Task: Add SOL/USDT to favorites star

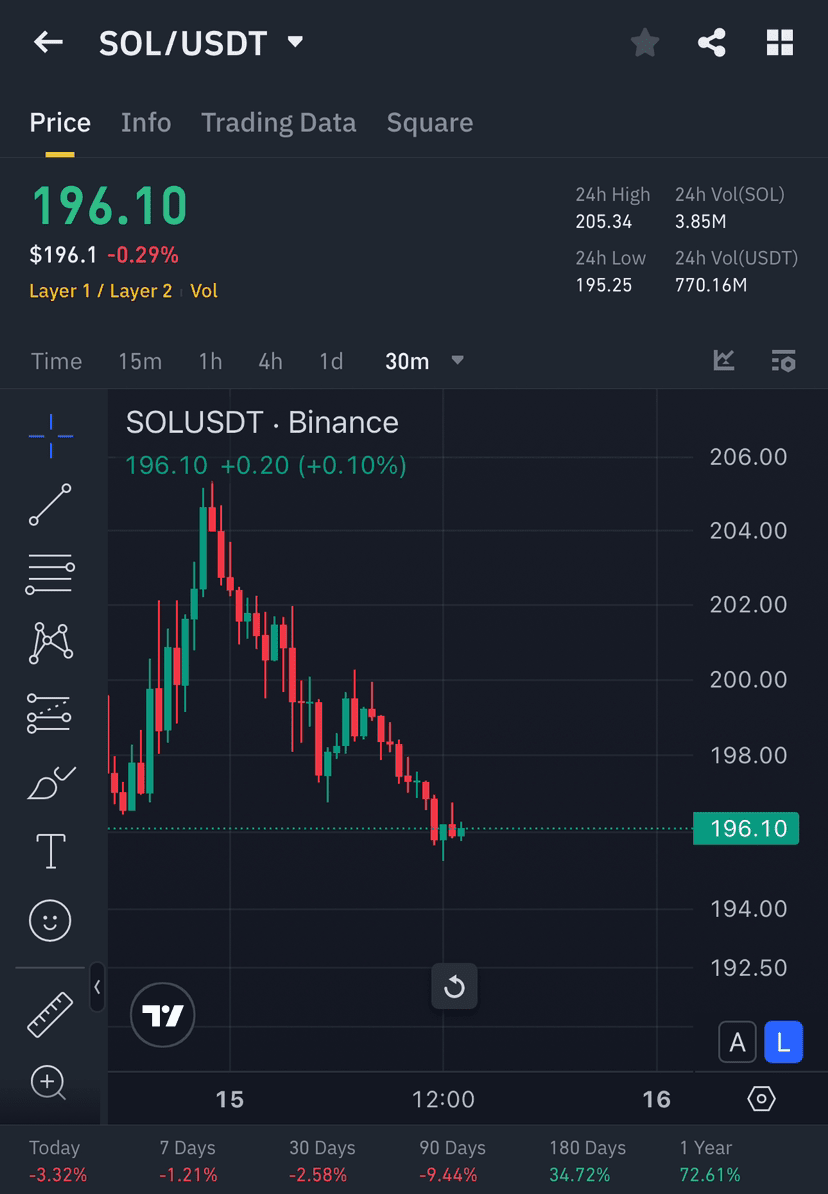Action: (644, 42)
